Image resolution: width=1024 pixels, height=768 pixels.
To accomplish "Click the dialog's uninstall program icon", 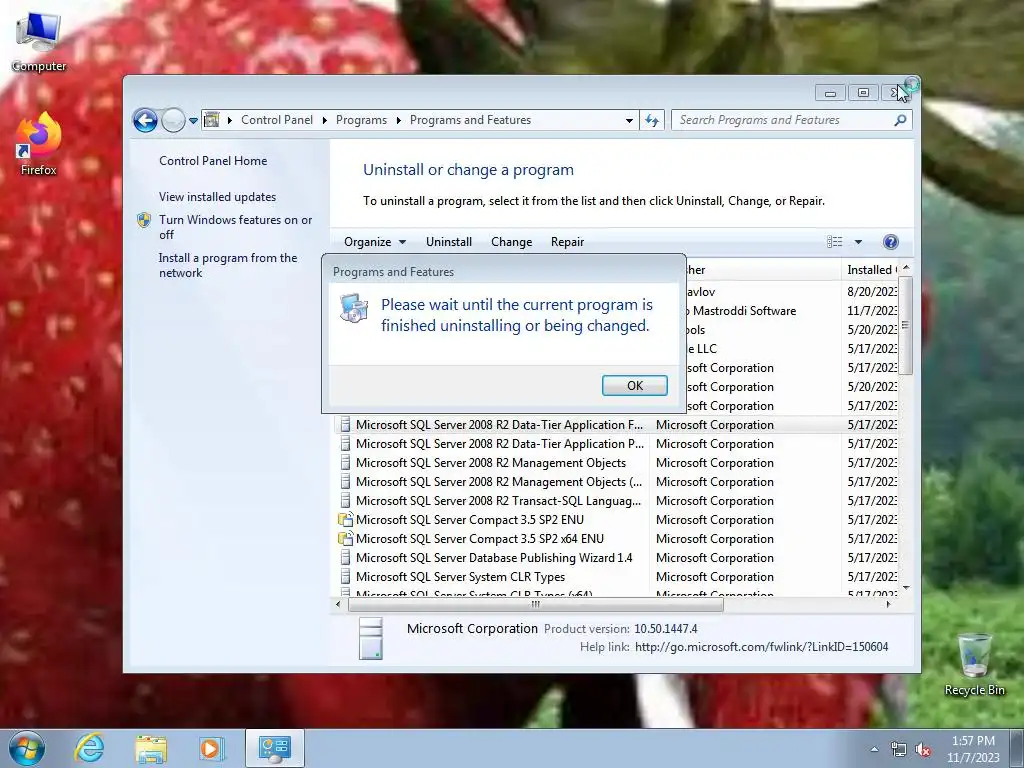I will point(354,308).
